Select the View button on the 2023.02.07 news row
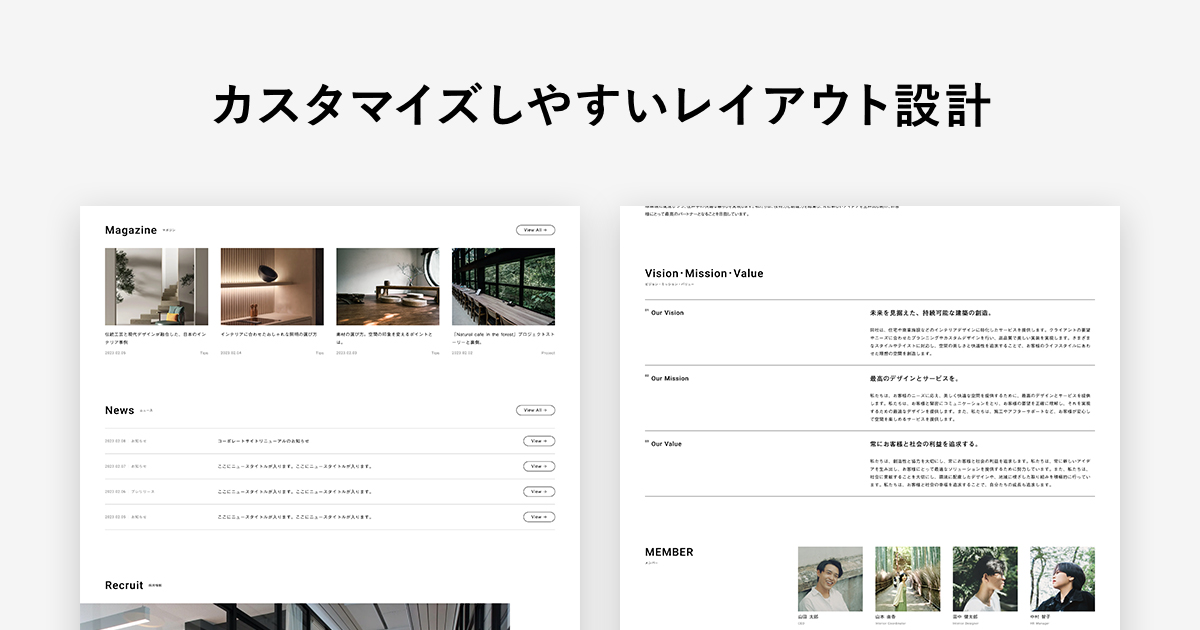Viewport: 1200px width, 630px height. pos(539,466)
